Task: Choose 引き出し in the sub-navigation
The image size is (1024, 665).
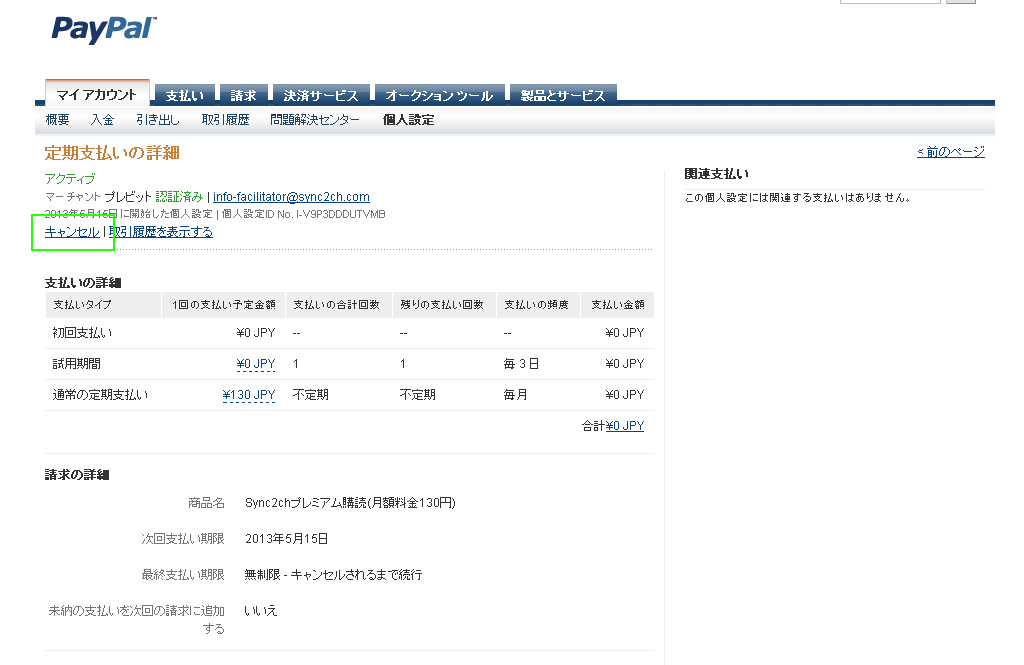Action: pos(157,120)
